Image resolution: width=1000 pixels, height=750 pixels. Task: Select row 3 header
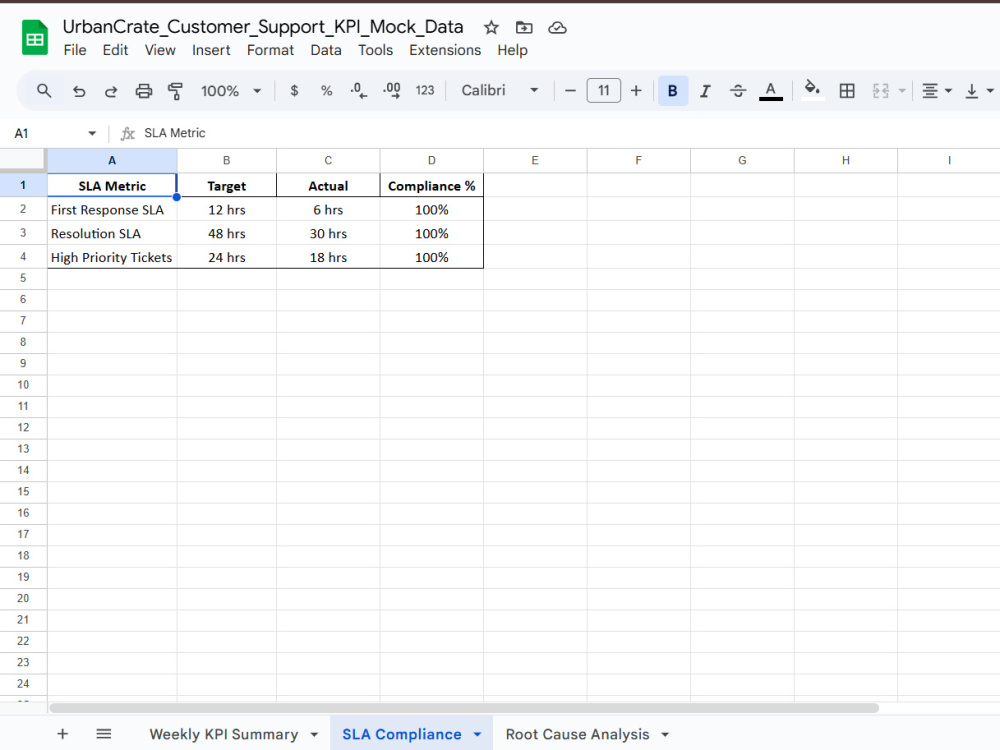[x=23, y=233]
